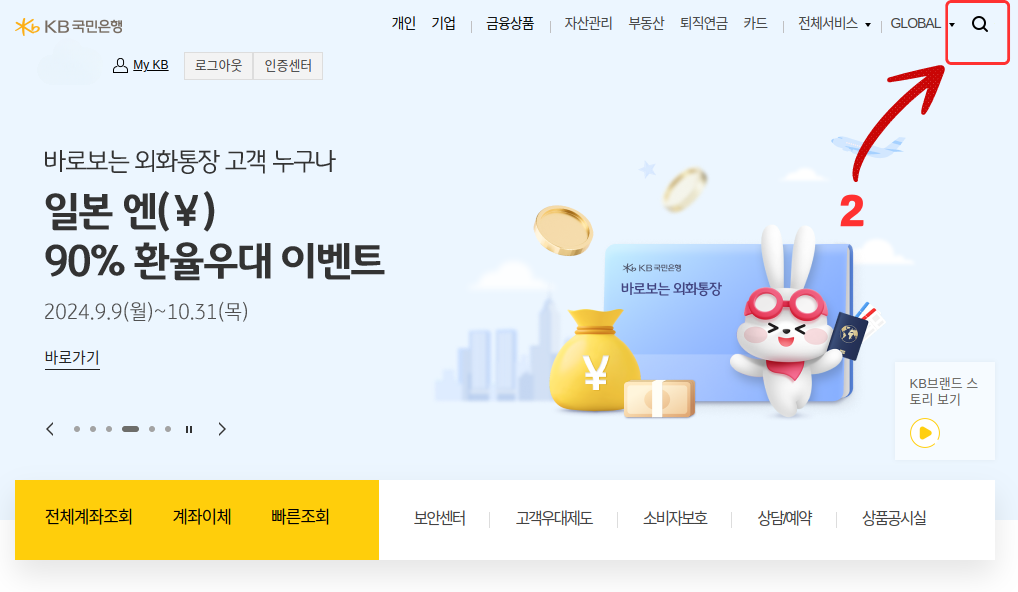Follow the 바로가기 link
This screenshot has width=1018, height=592.
tap(72, 358)
